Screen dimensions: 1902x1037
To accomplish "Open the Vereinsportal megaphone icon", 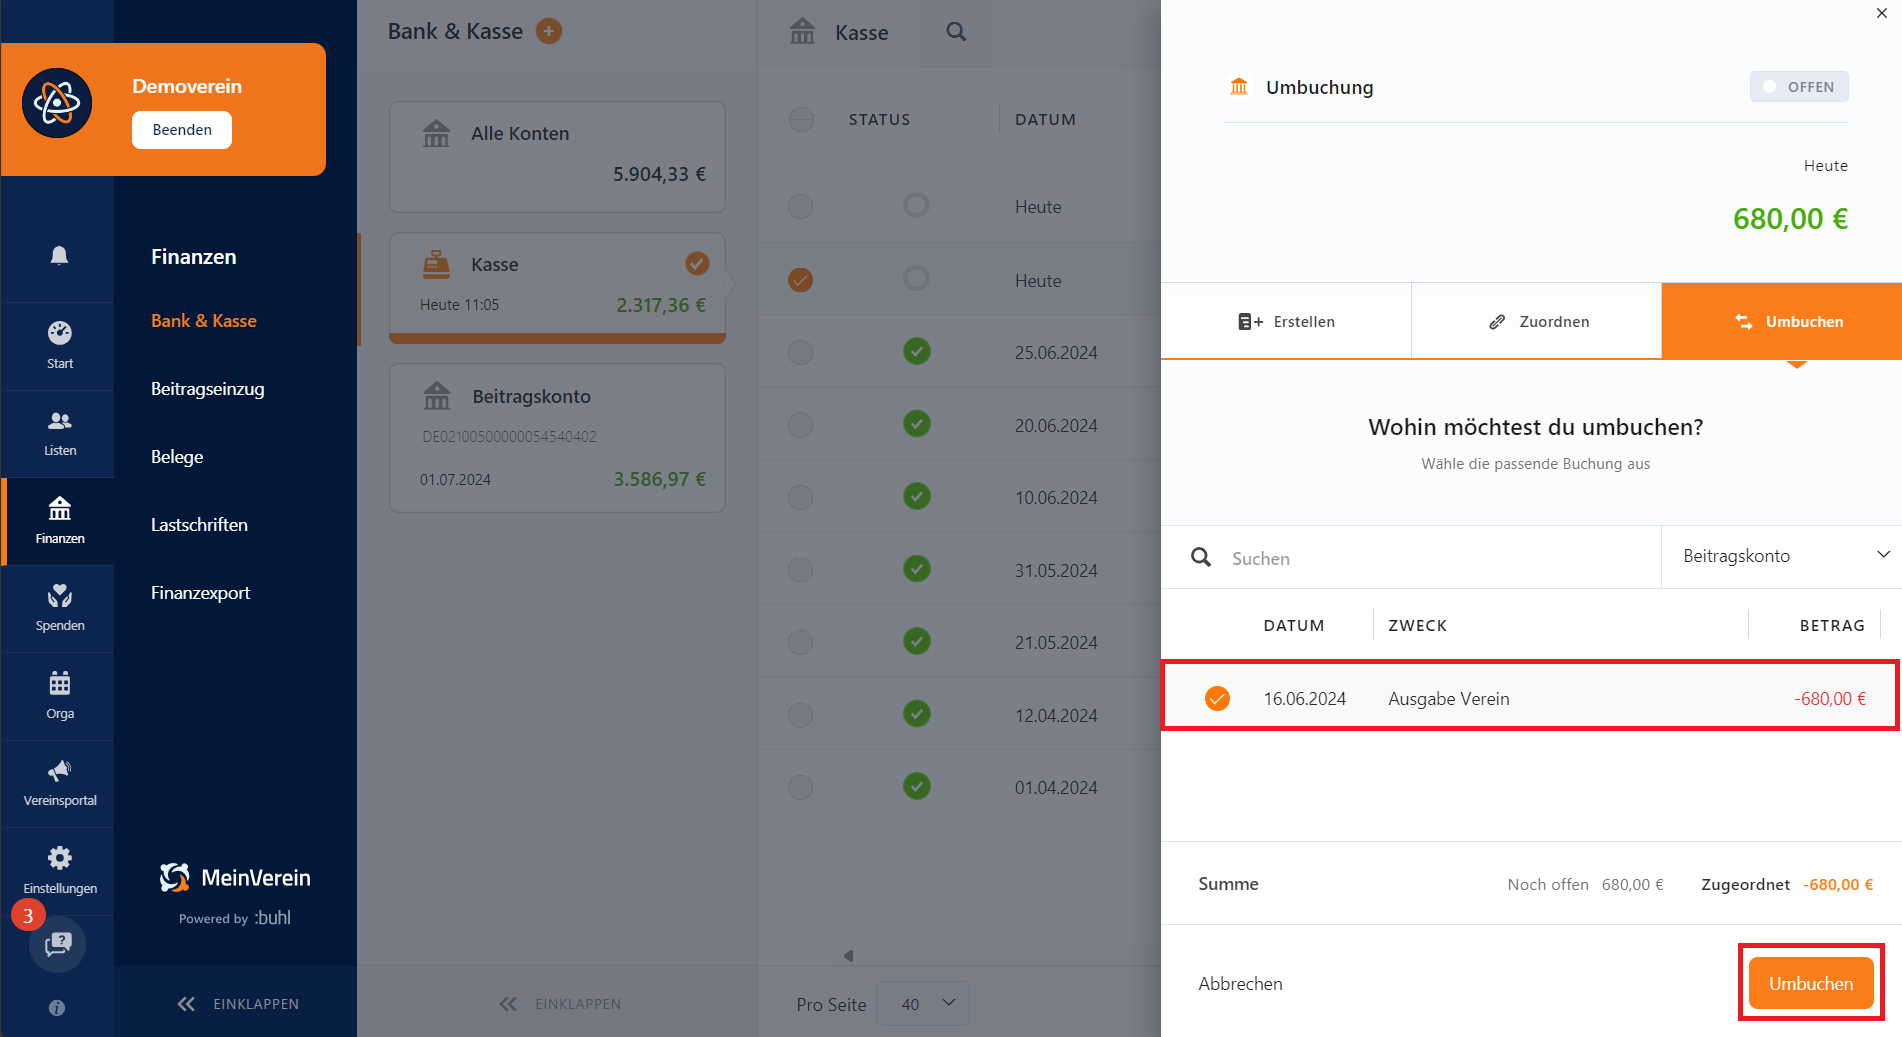I will point(59,770).
